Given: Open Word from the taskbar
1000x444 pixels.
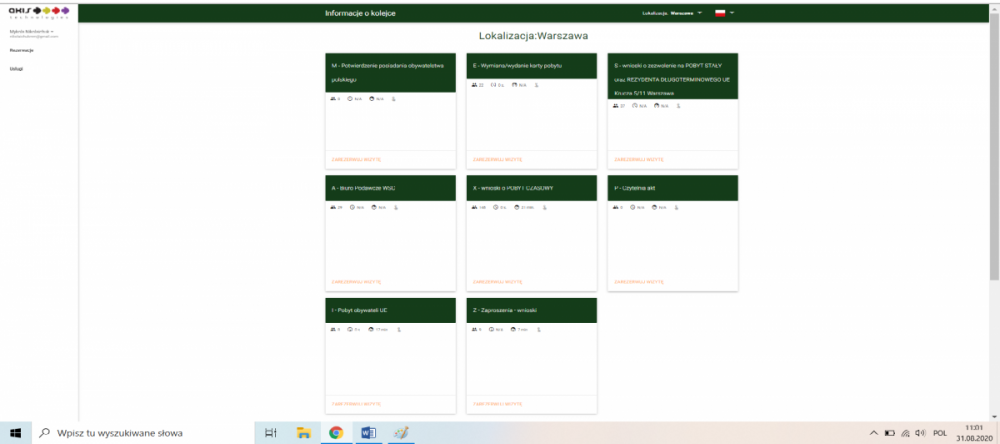Looking at the screenshot, I should coord(367,433).
